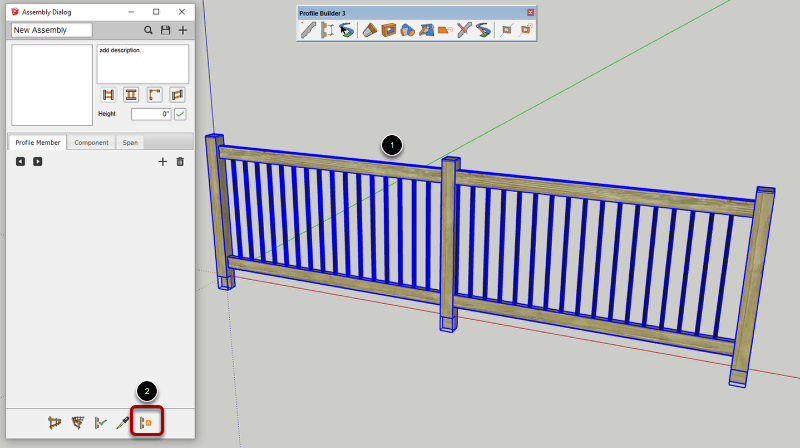Click the previous arrow under Profile Member tab

[21, 161]
